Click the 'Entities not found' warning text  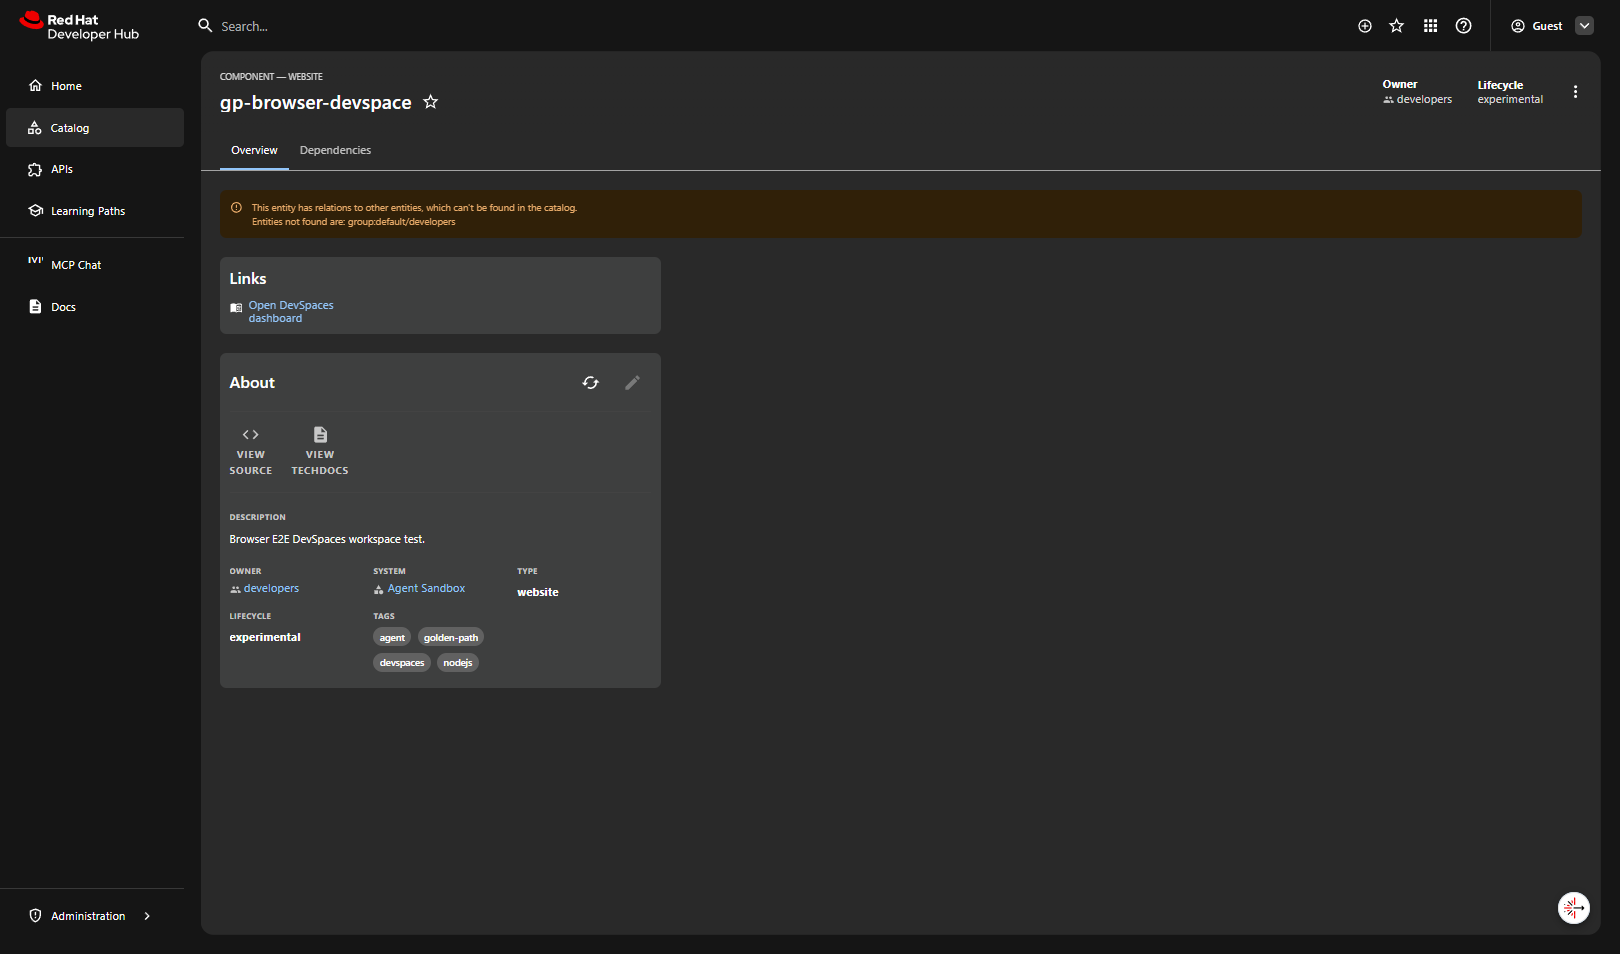coord(353,222)
